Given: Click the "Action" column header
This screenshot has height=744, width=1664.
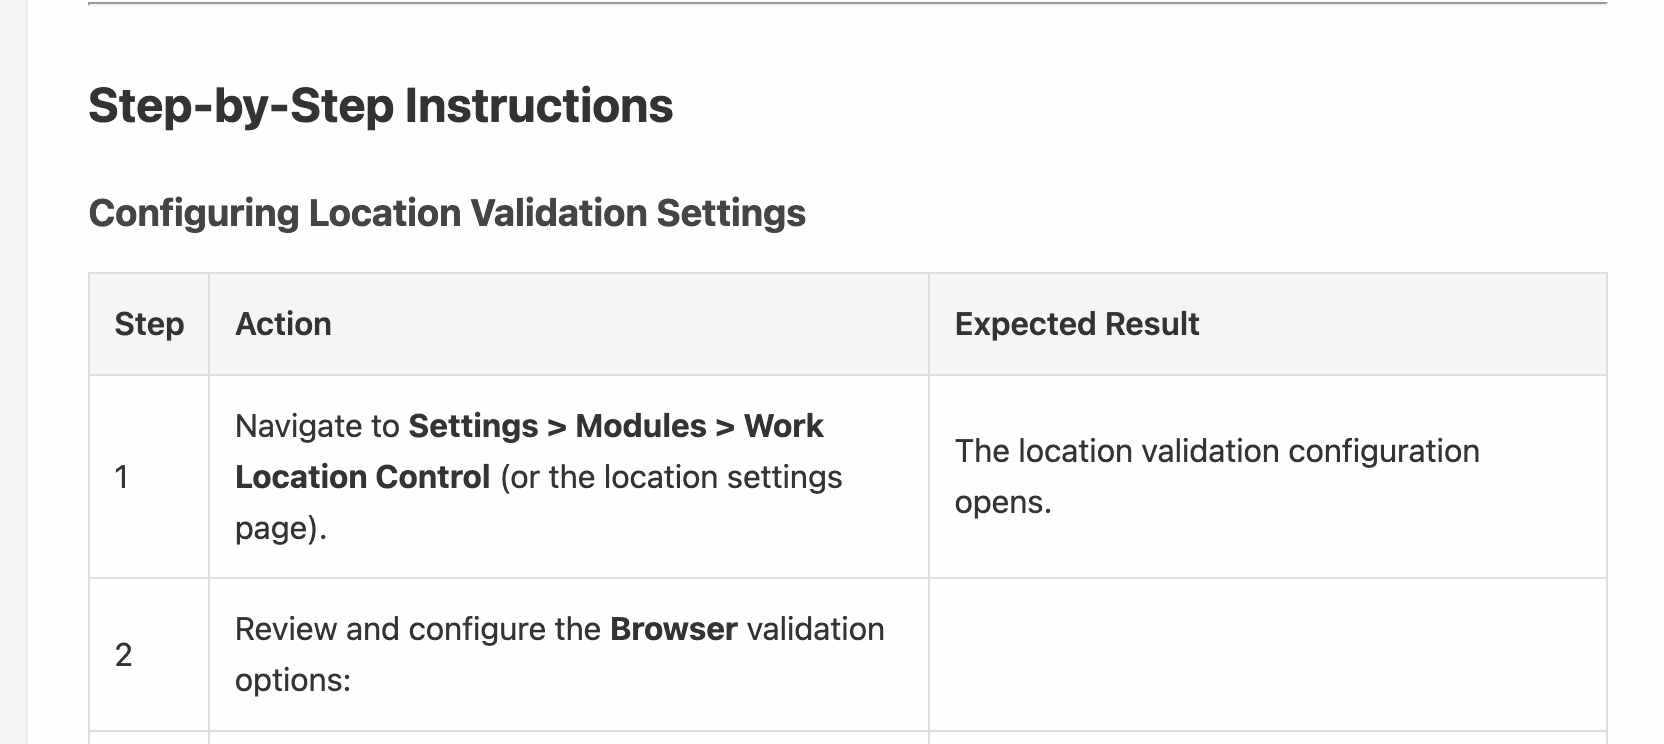Looking at the screenshot, I should point(283,324).
